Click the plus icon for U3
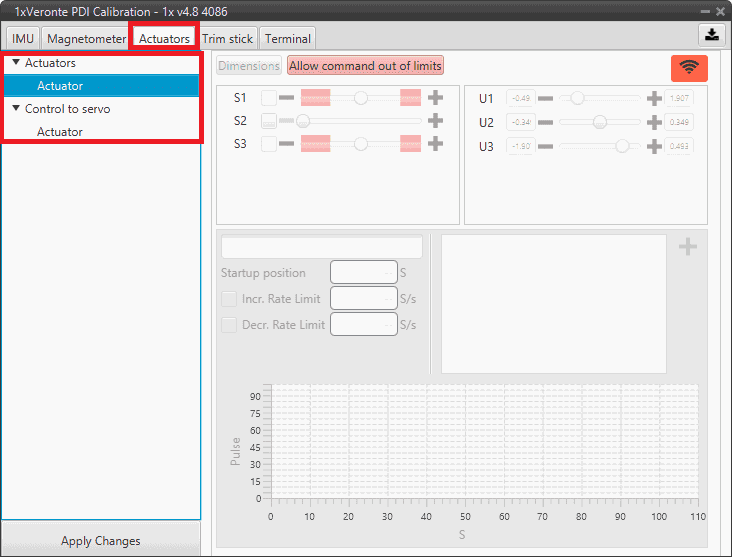The height and width of the screenshot is (557, 732). (x=654, y=146)
